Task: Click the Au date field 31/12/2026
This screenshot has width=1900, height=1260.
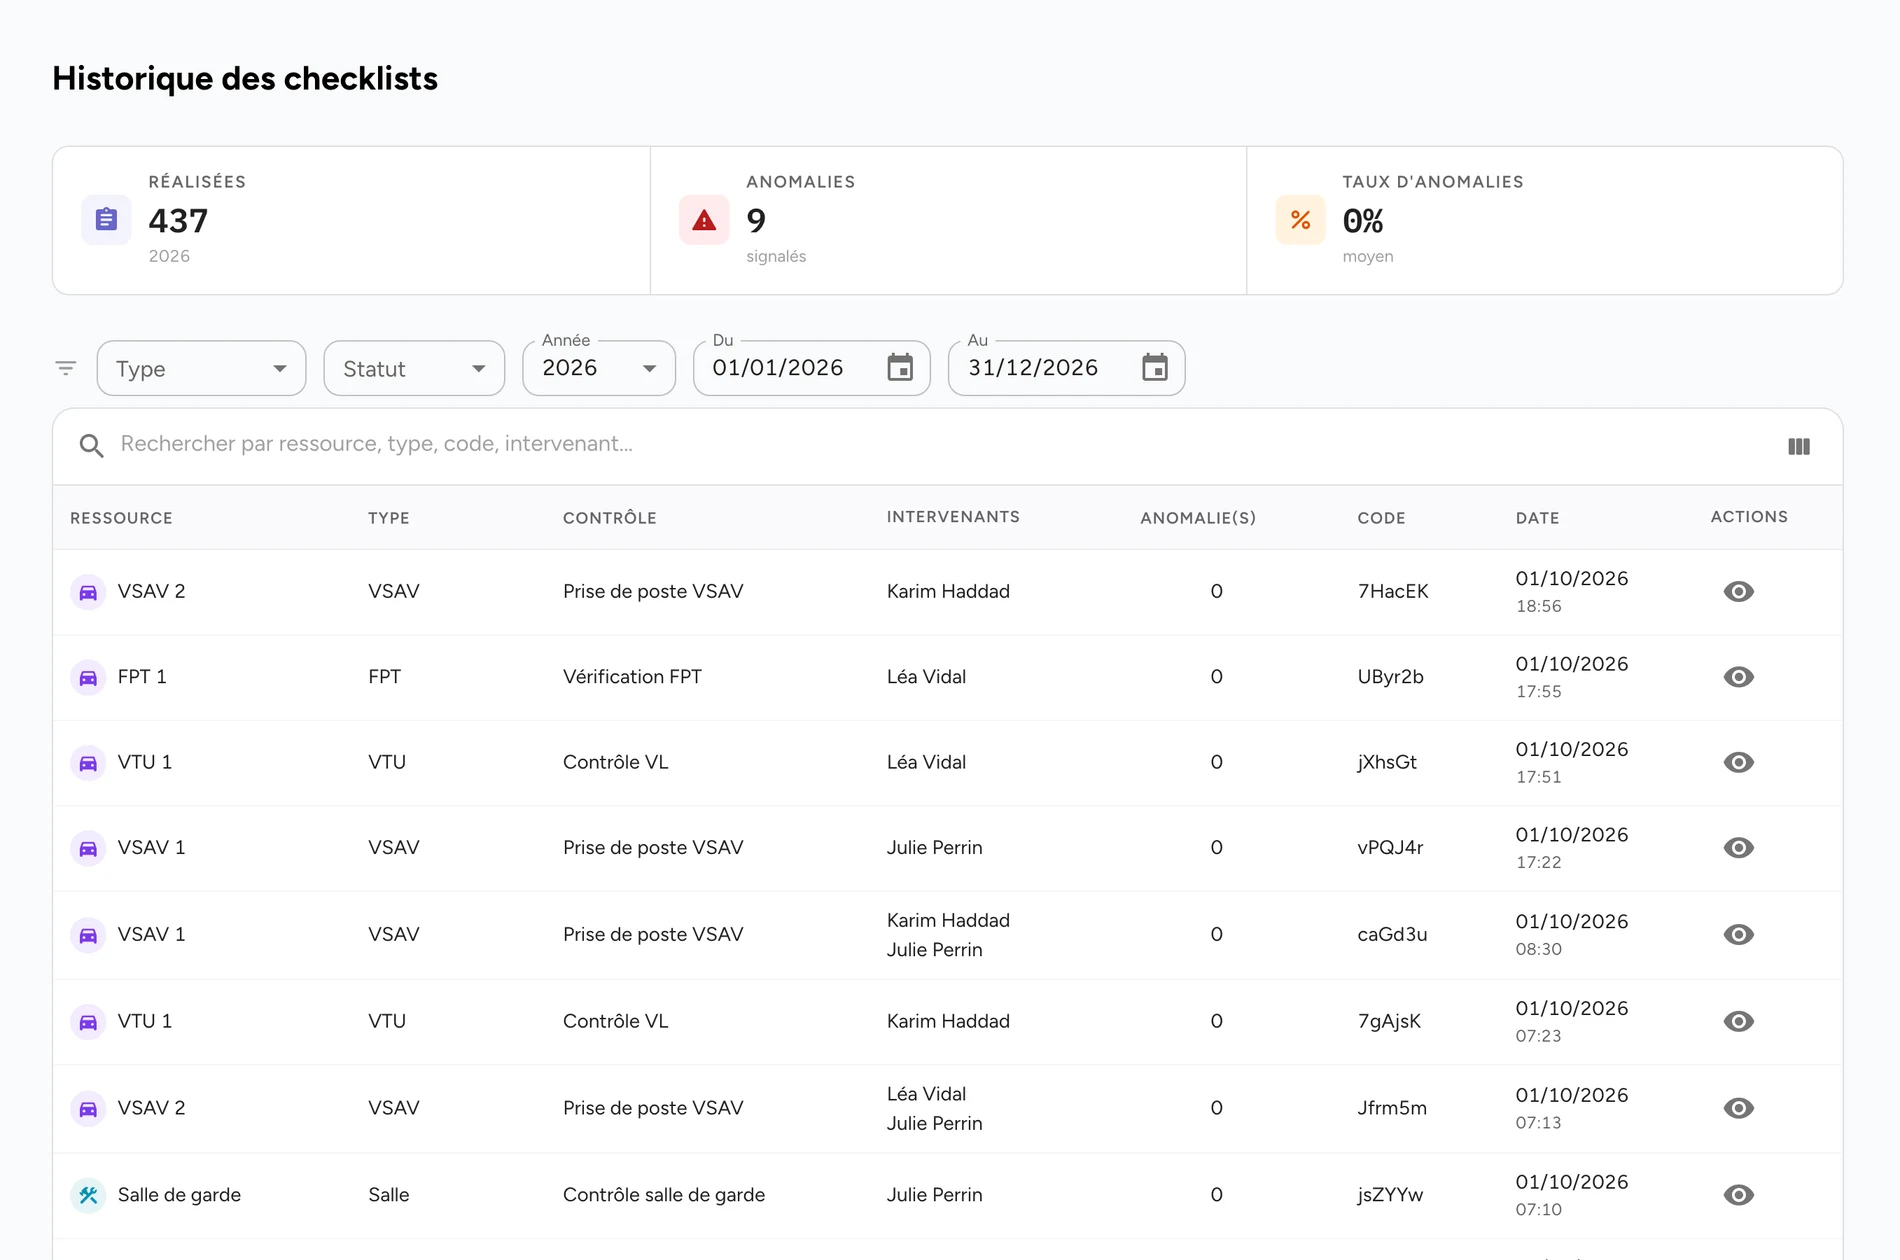Action: point(1066,368)
